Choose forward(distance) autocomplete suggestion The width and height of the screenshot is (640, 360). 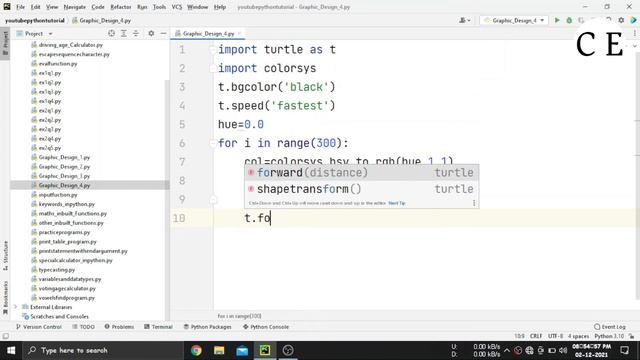coord(362,173)
